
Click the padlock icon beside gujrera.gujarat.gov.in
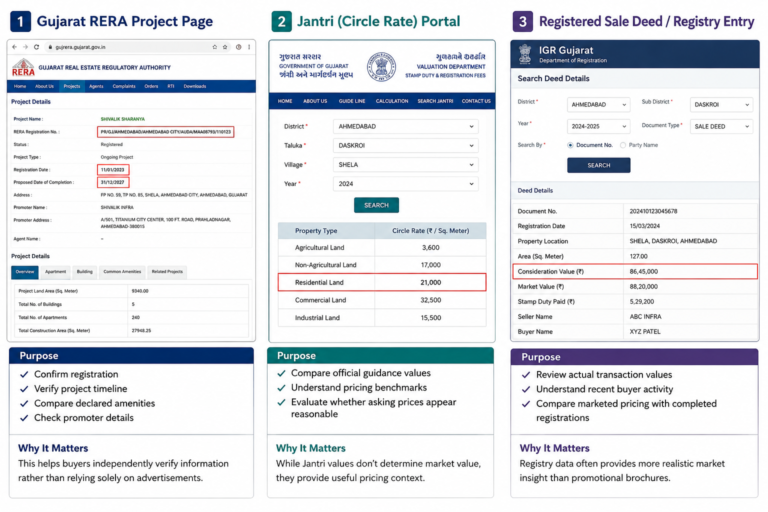(50, 47)
